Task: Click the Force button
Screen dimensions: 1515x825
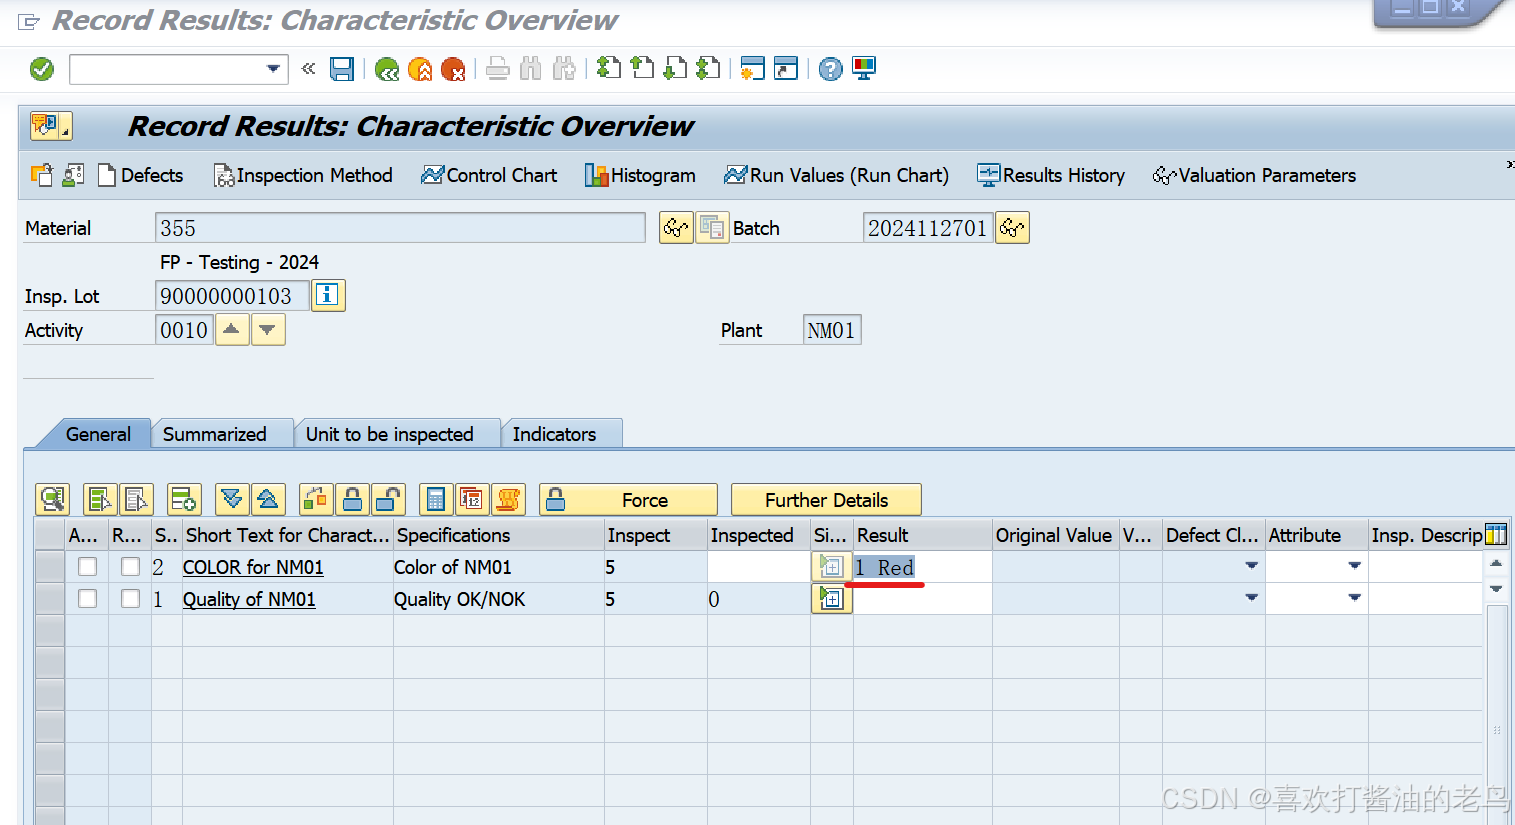Action: 629,499
